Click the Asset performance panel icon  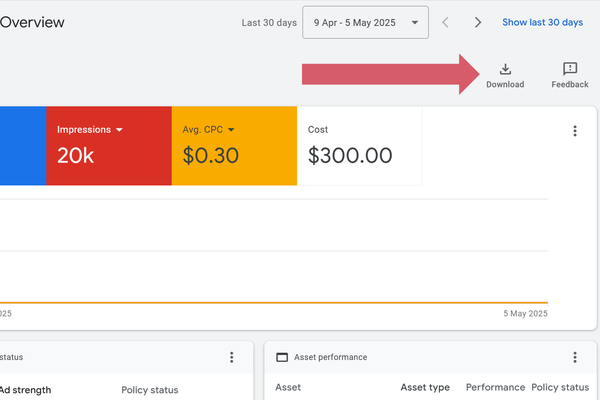pos(282,357)
